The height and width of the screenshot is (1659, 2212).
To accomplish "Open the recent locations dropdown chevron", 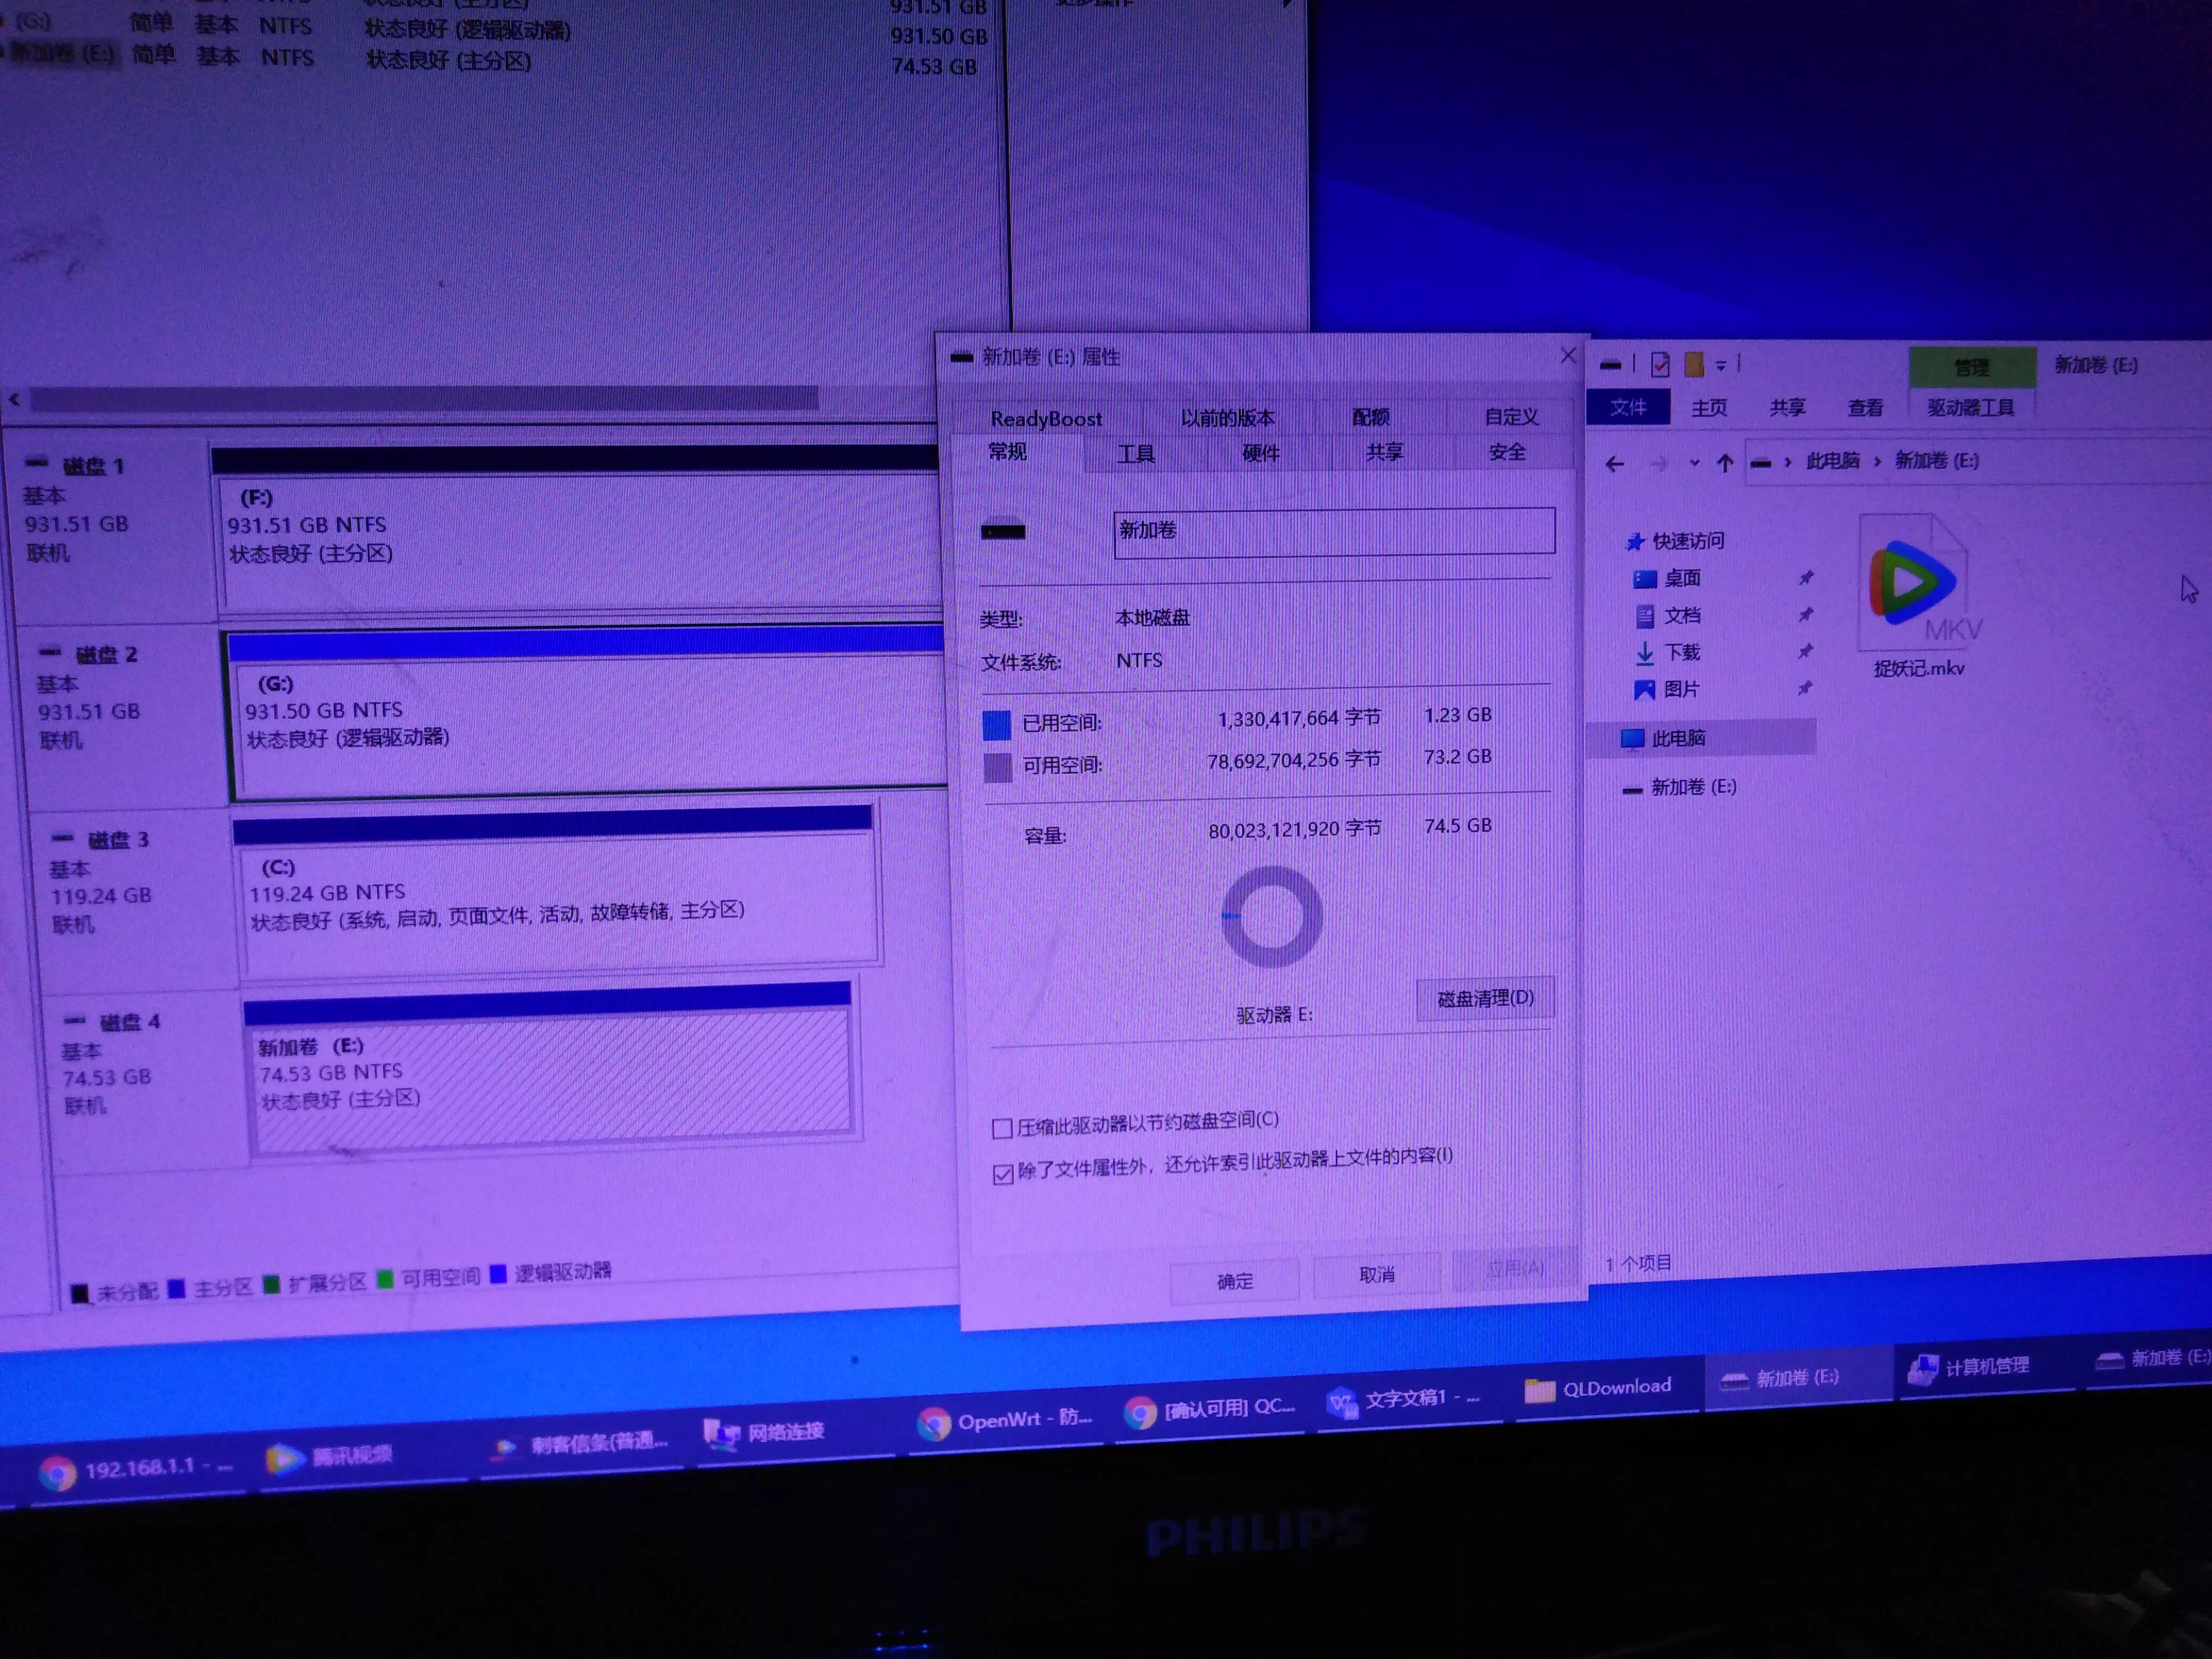I will pos(1694,463).
